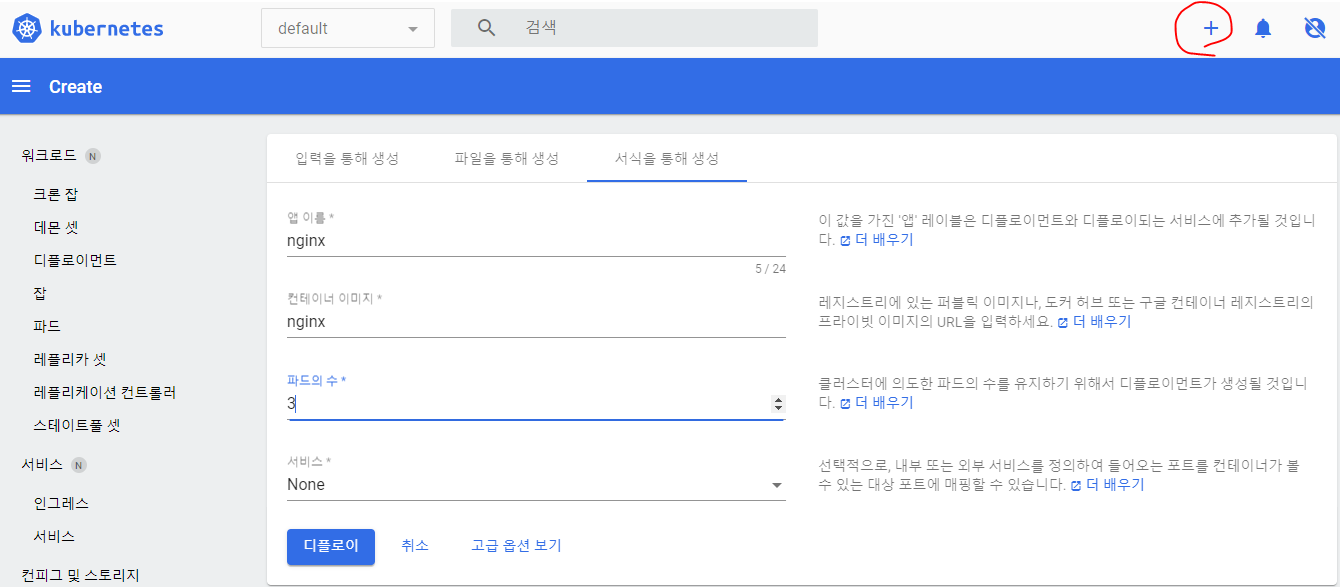
Task: Open the notifications bell icon
Action: coord(1263,28)
